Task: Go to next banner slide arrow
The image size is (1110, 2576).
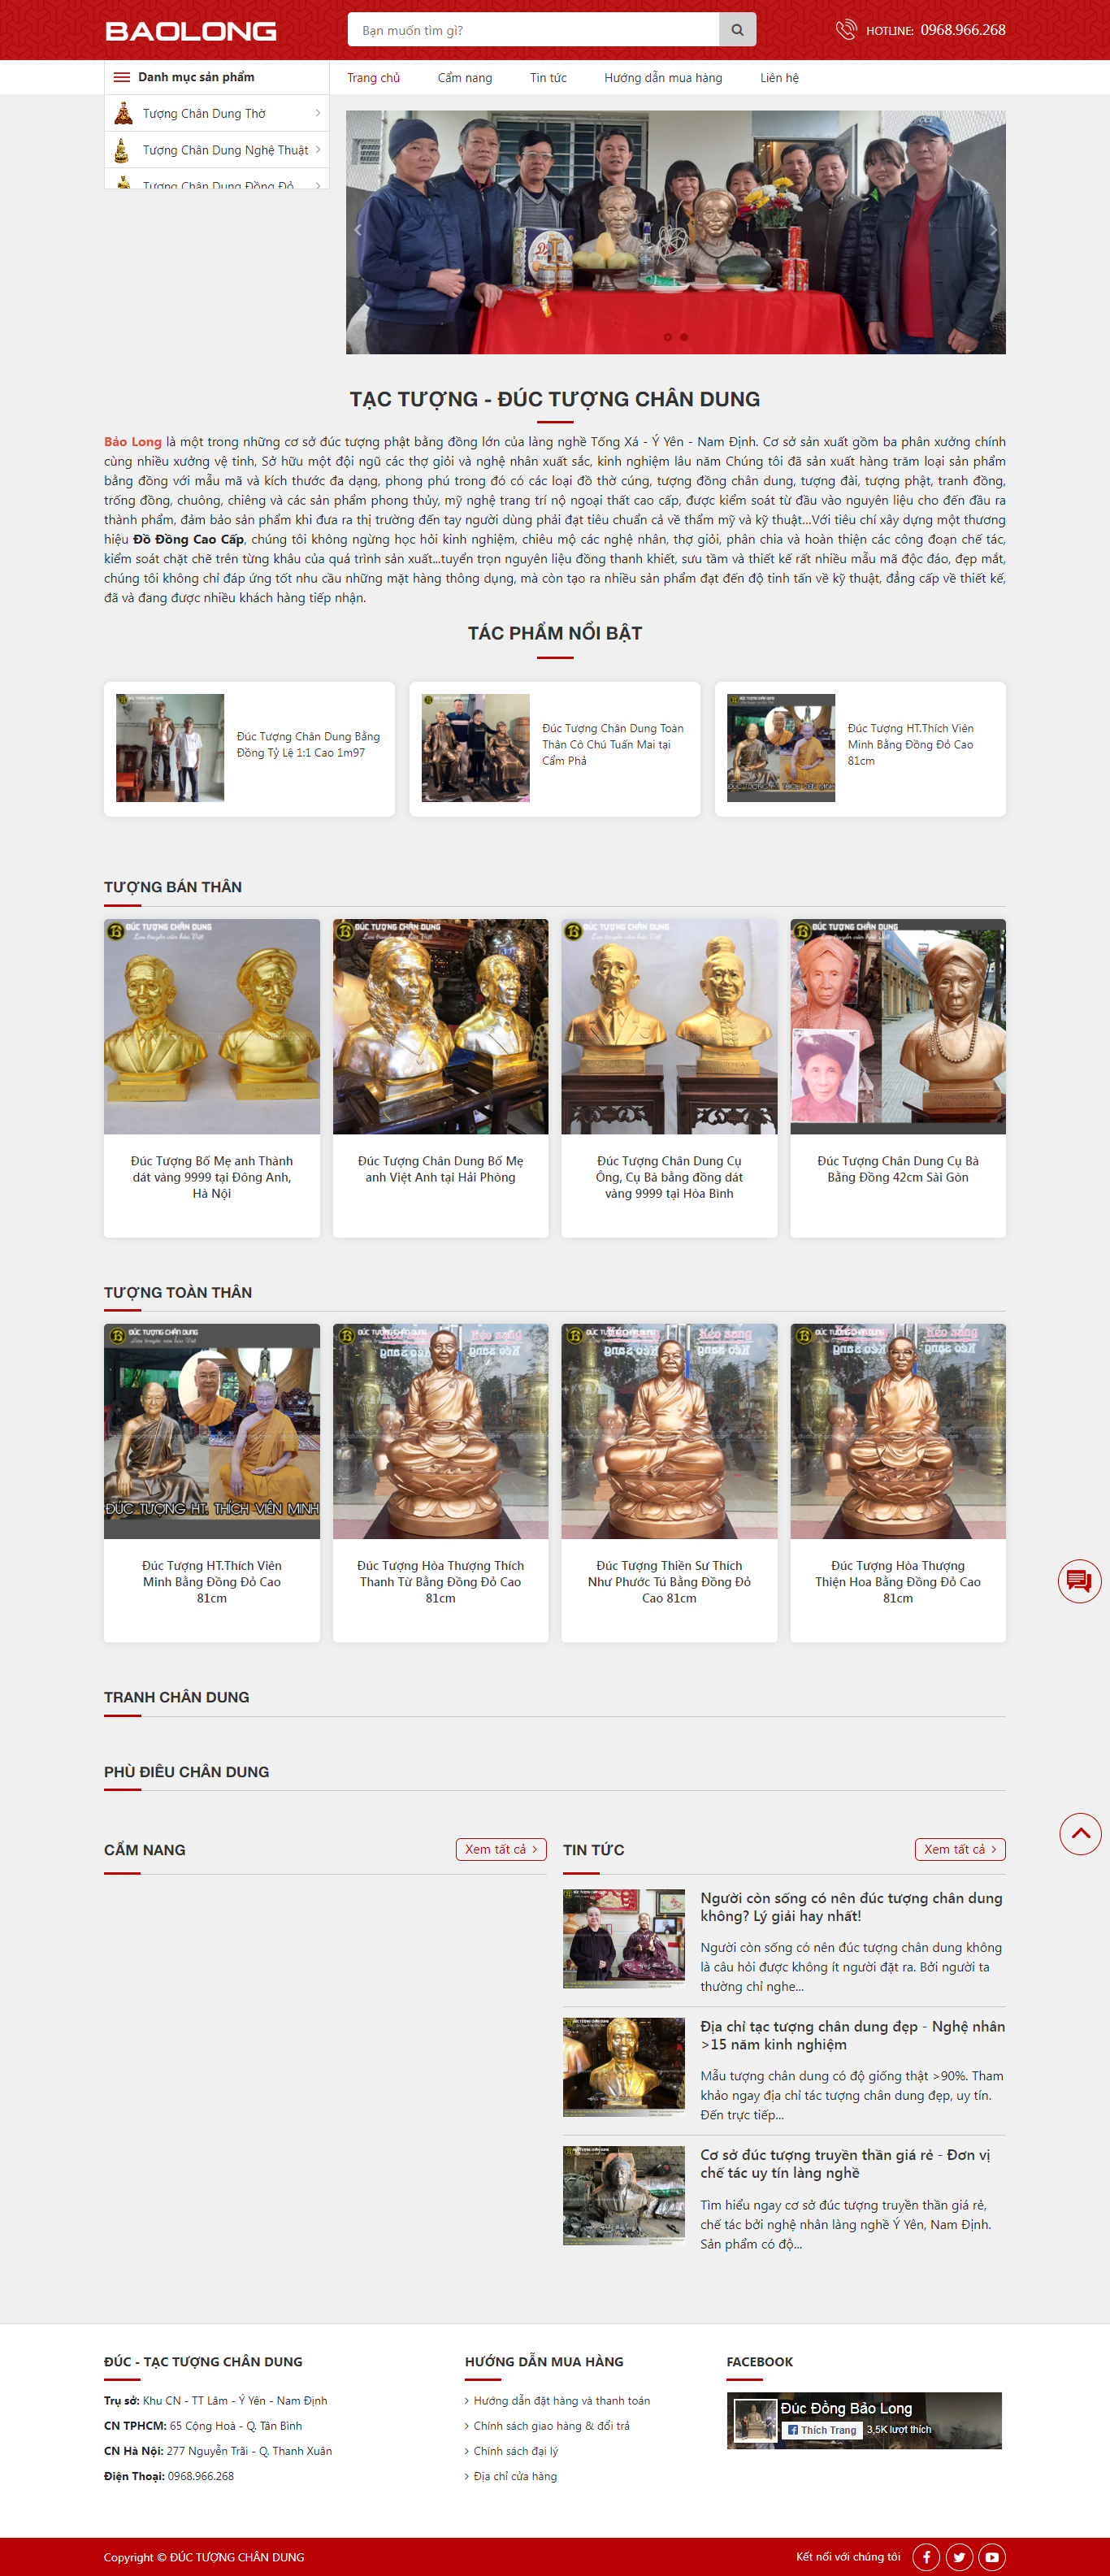Action: point(992,230)
